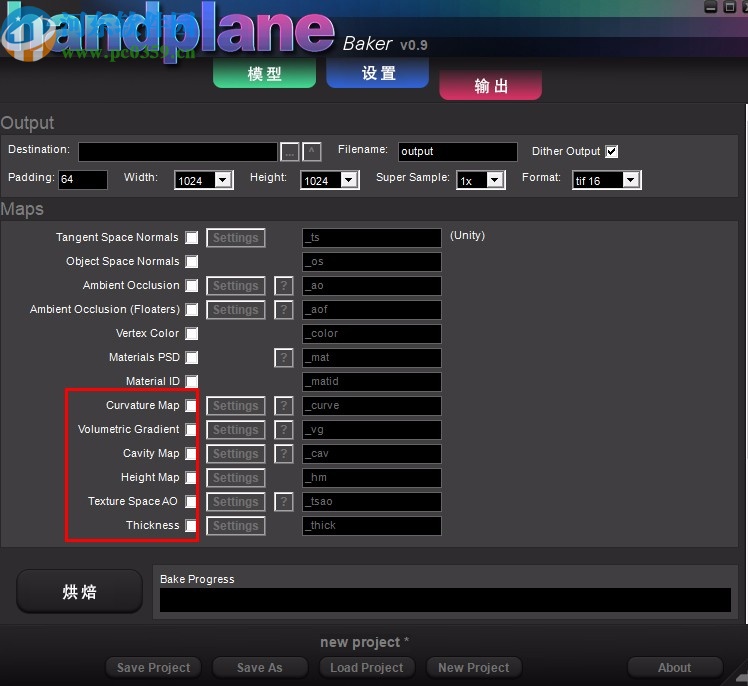This screenshot has width=748, height=686.
Task: Enable Material ID map
Action: click(192, 381)
